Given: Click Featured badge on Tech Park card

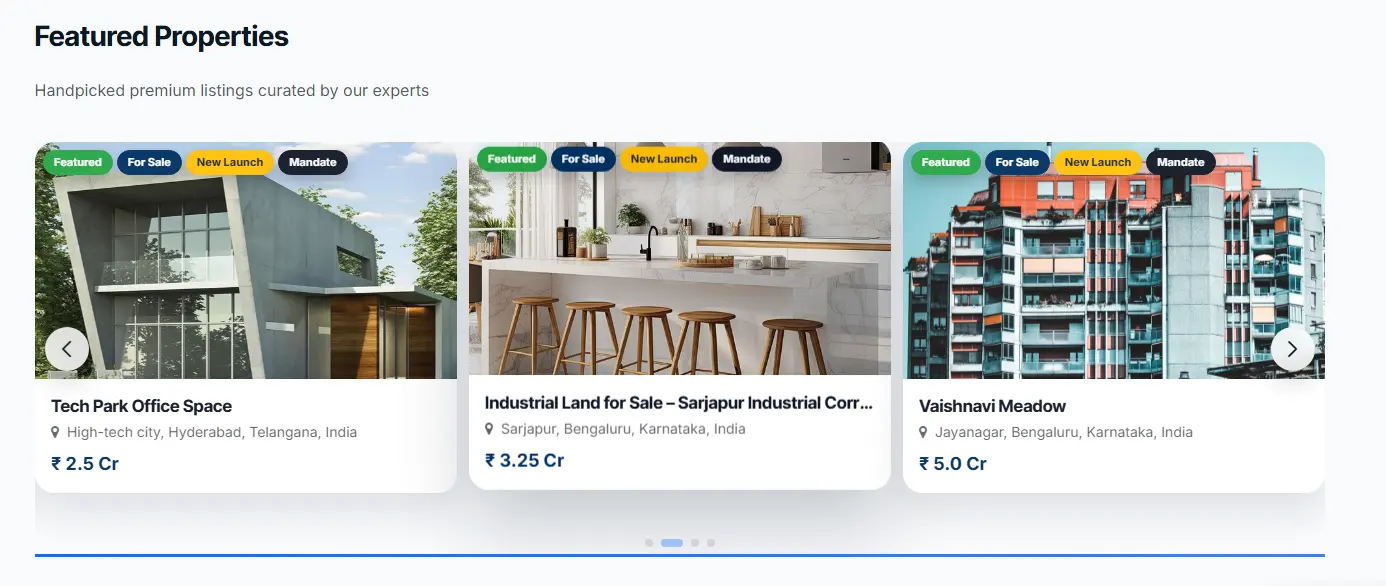Looking at the screenshot, I should tap(78, 162).
